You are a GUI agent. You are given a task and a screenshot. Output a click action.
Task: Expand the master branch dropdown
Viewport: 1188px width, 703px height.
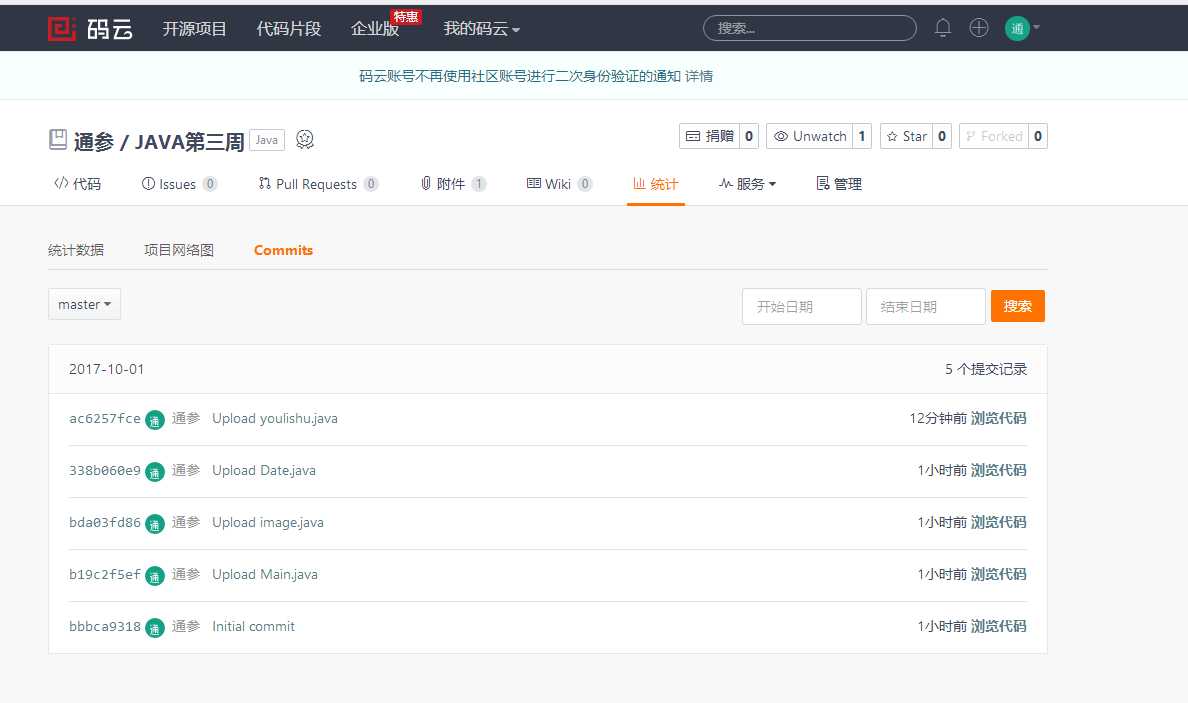[x=84, y=305]
